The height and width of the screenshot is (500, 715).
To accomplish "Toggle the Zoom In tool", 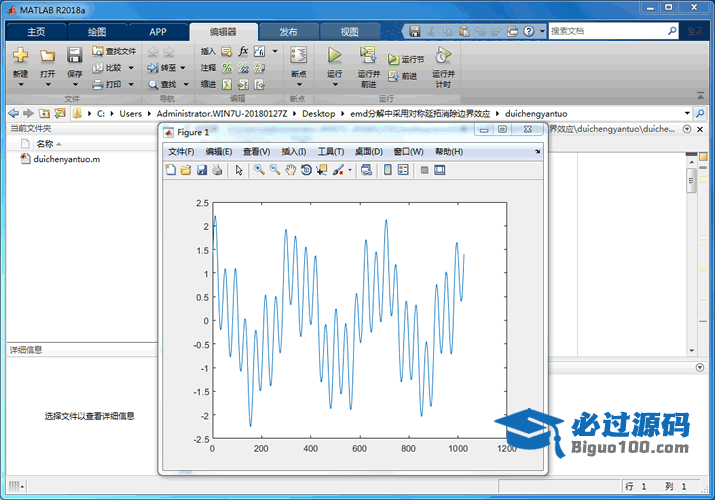I will [259, 170].
